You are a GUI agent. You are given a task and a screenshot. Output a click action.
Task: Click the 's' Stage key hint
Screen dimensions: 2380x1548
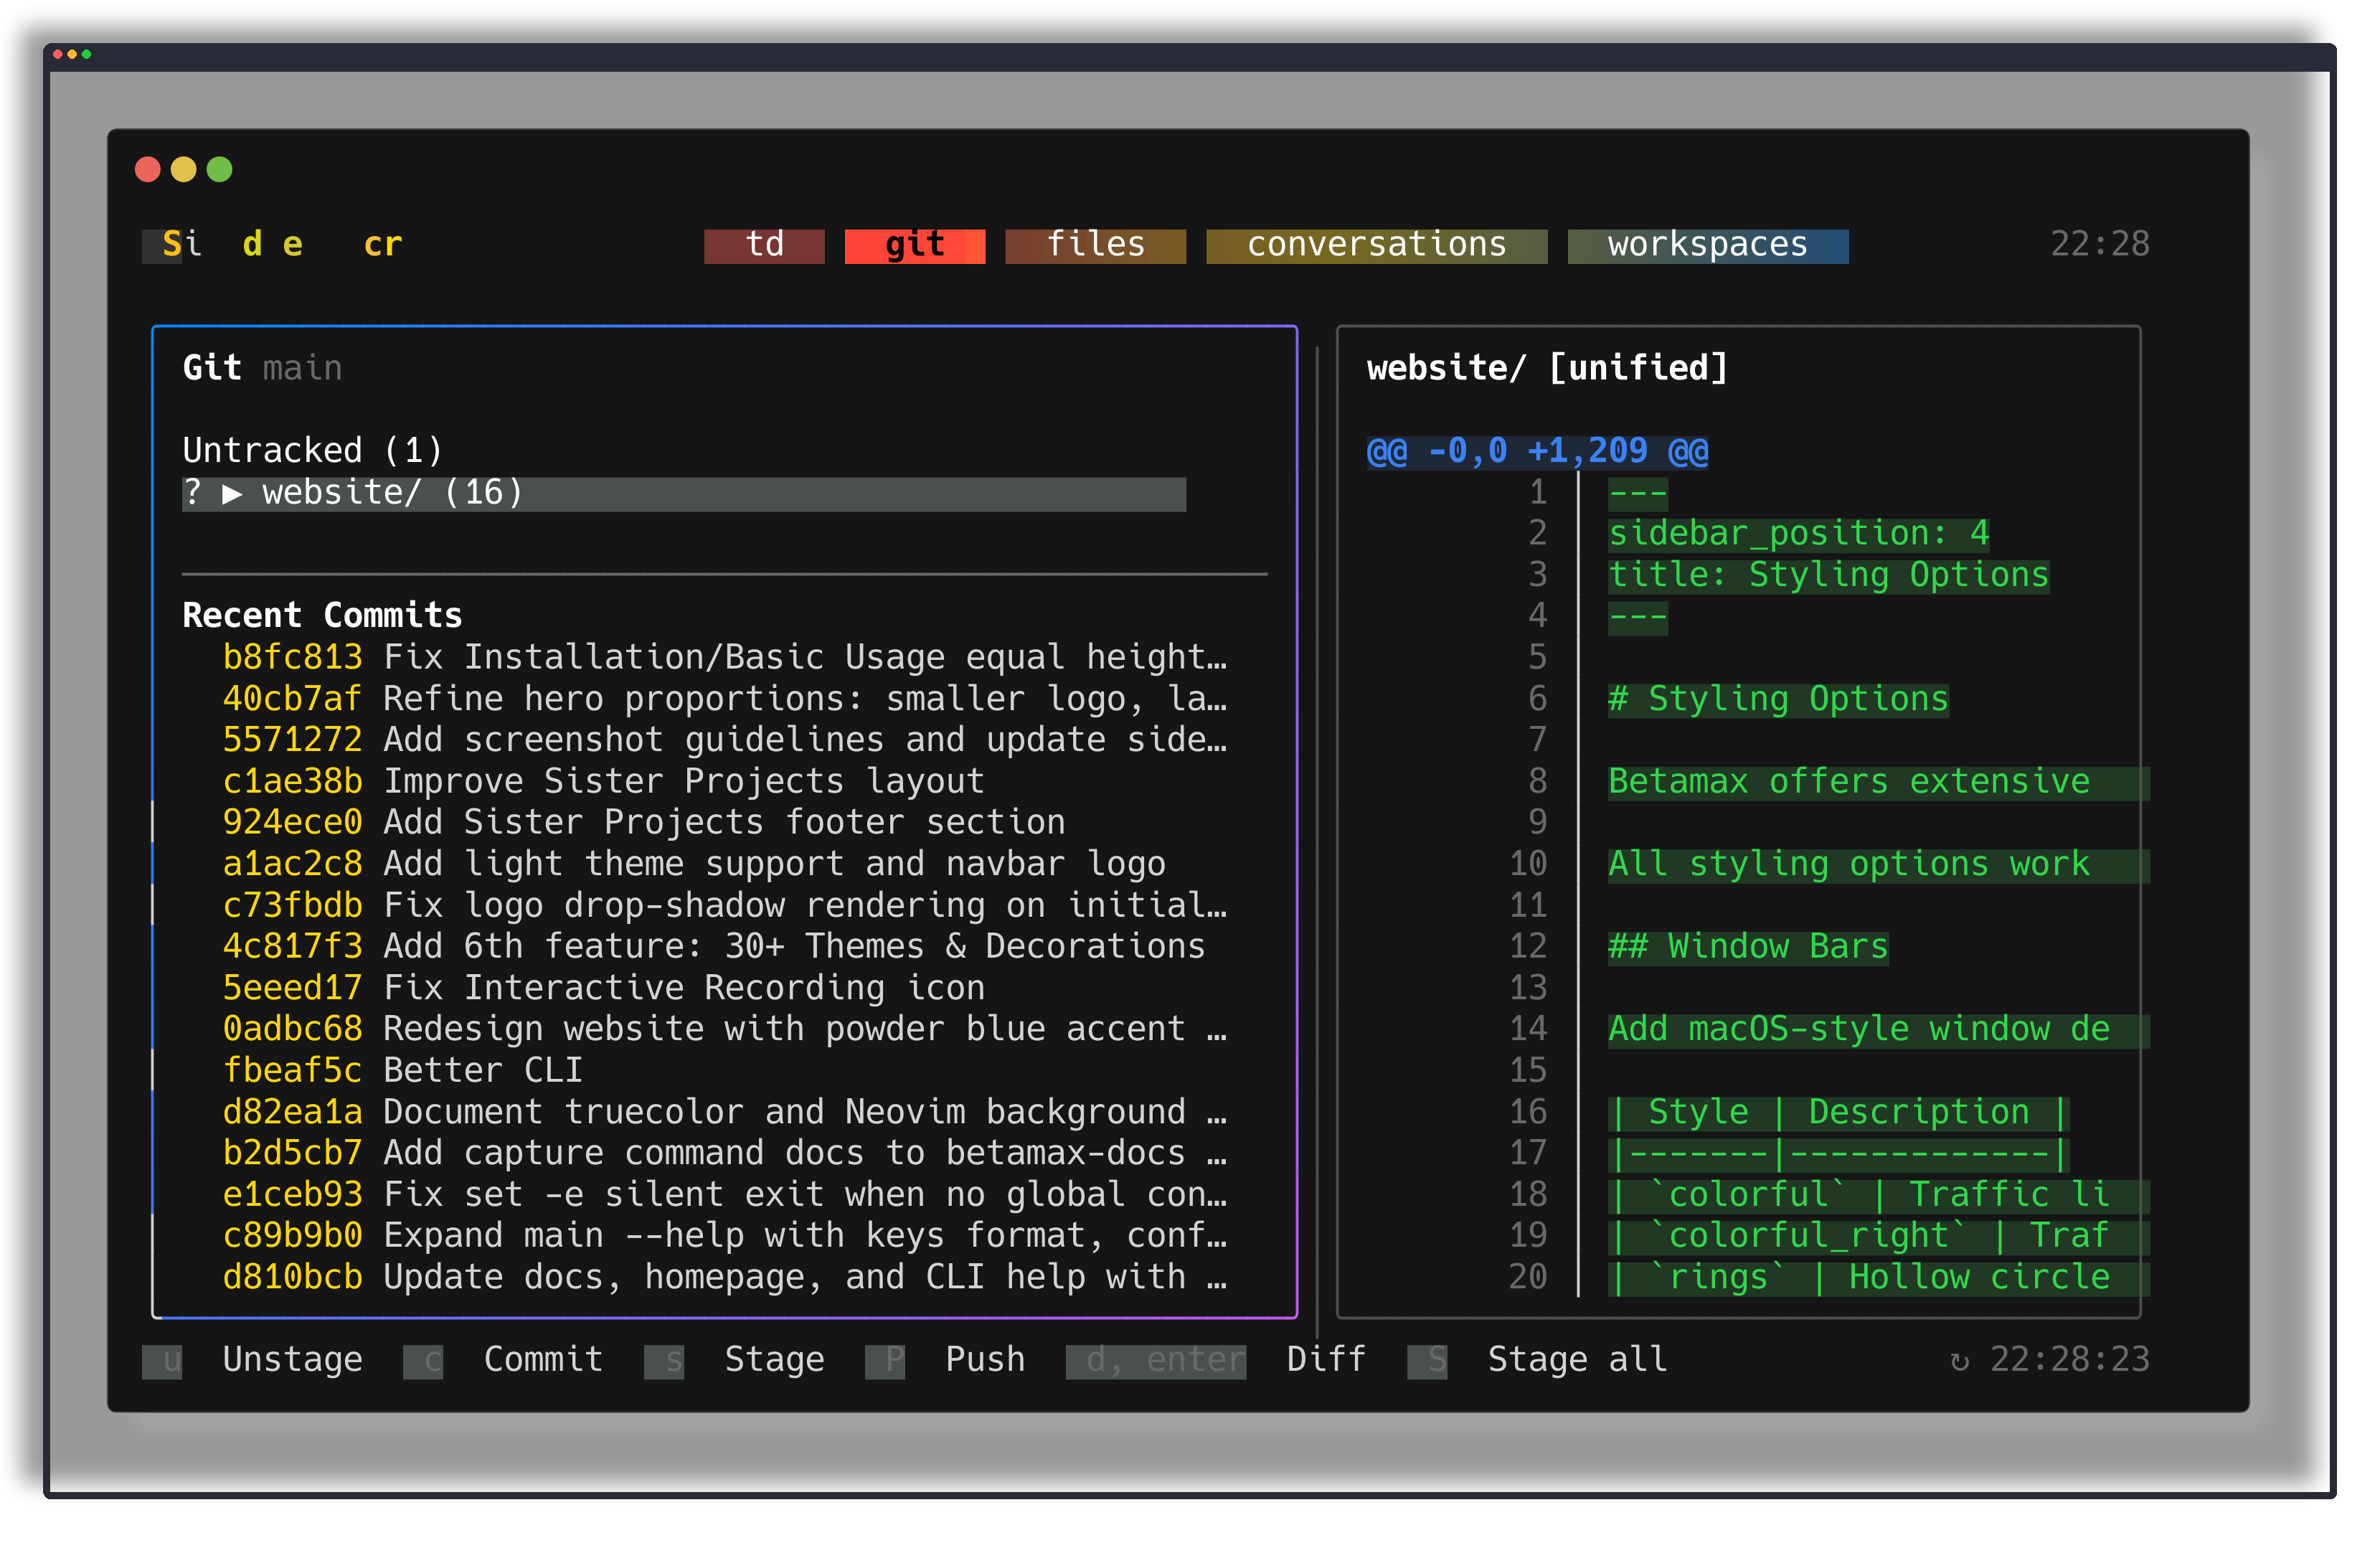click(x=664, y=1361)
